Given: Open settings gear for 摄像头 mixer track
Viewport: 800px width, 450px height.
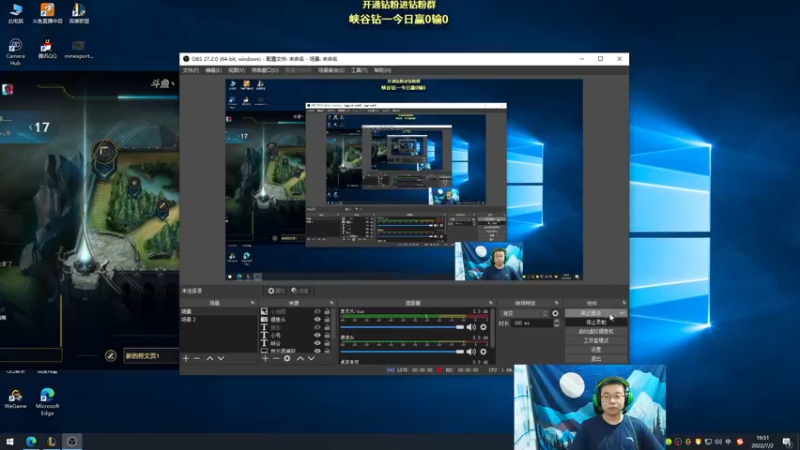Looking at the screenshot, I should click(483, 352).
